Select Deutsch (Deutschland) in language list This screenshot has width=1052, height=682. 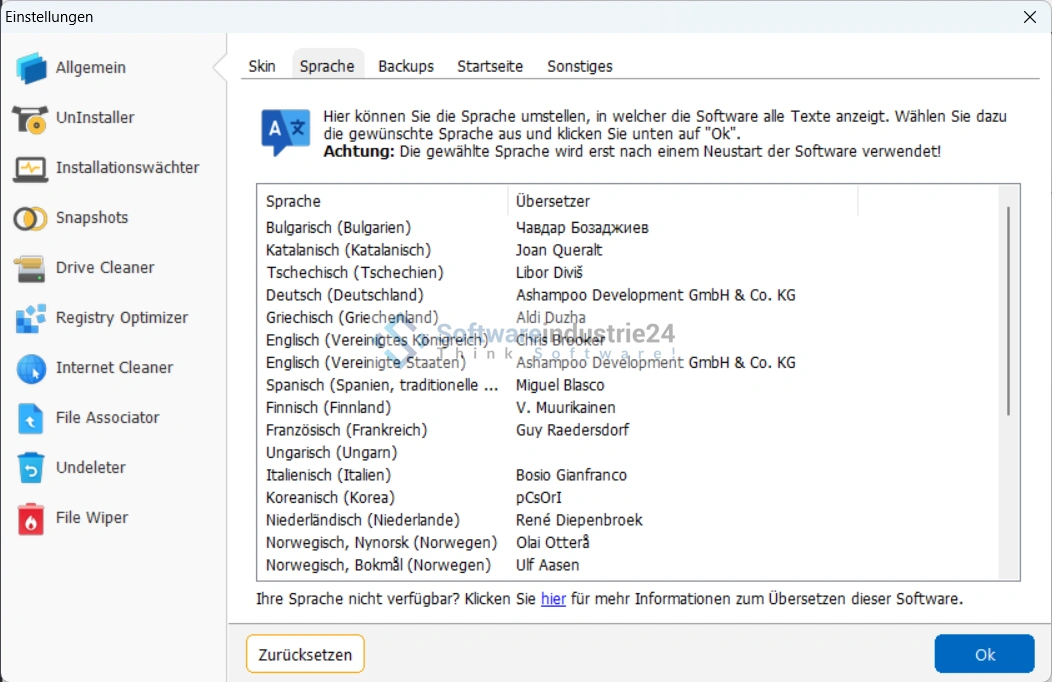[x=345, y=295]
